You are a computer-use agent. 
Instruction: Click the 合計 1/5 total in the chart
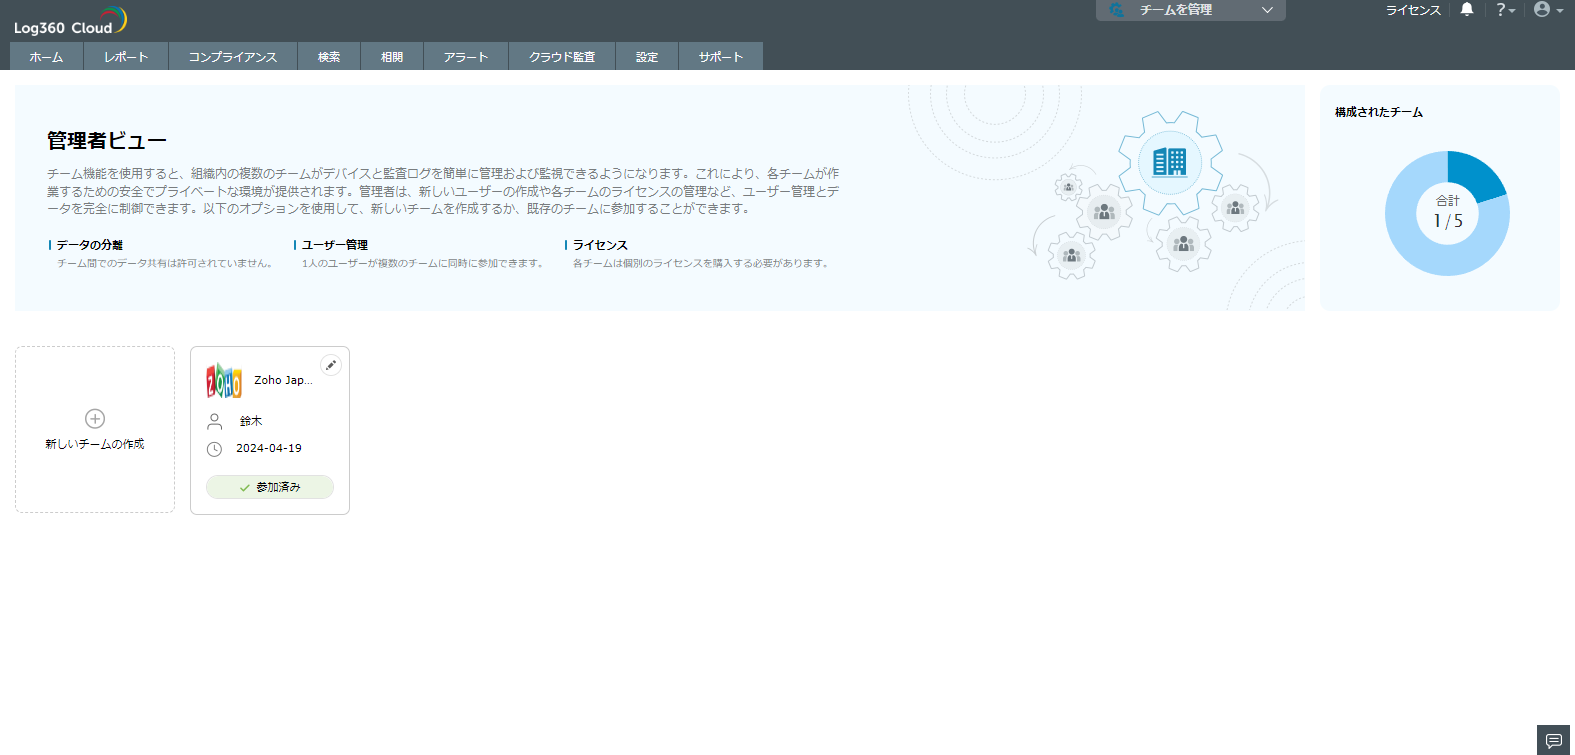[1448, 212]
